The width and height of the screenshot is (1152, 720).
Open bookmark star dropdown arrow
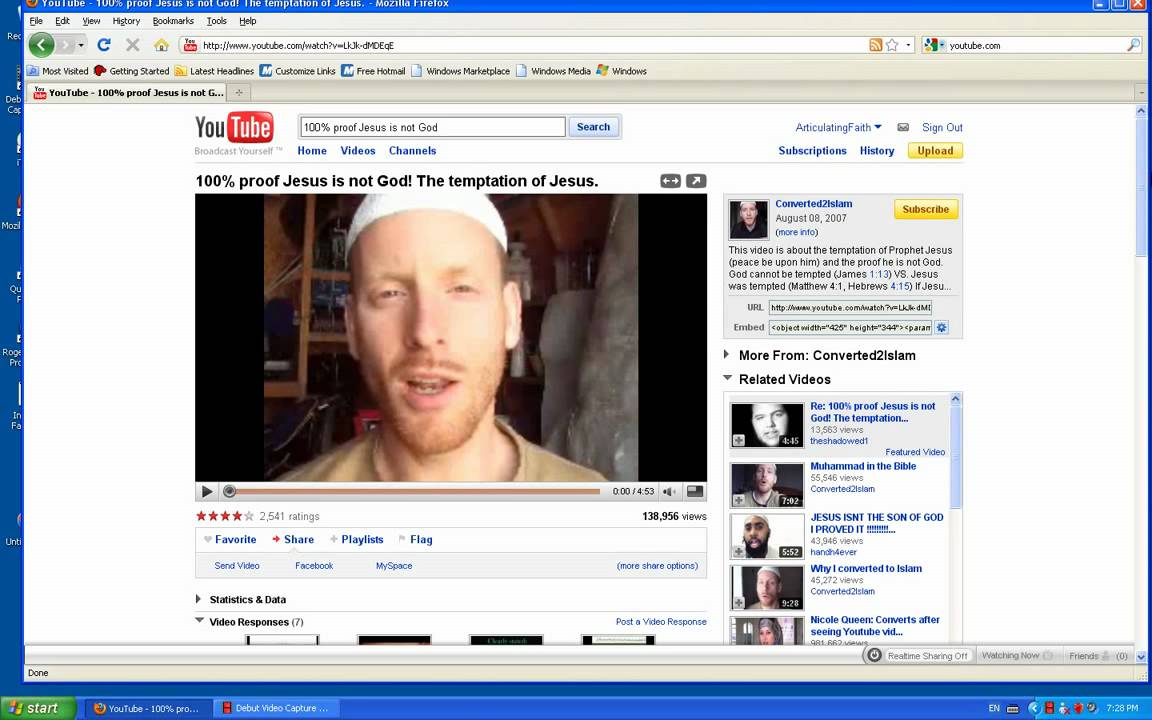pos(908,45)
